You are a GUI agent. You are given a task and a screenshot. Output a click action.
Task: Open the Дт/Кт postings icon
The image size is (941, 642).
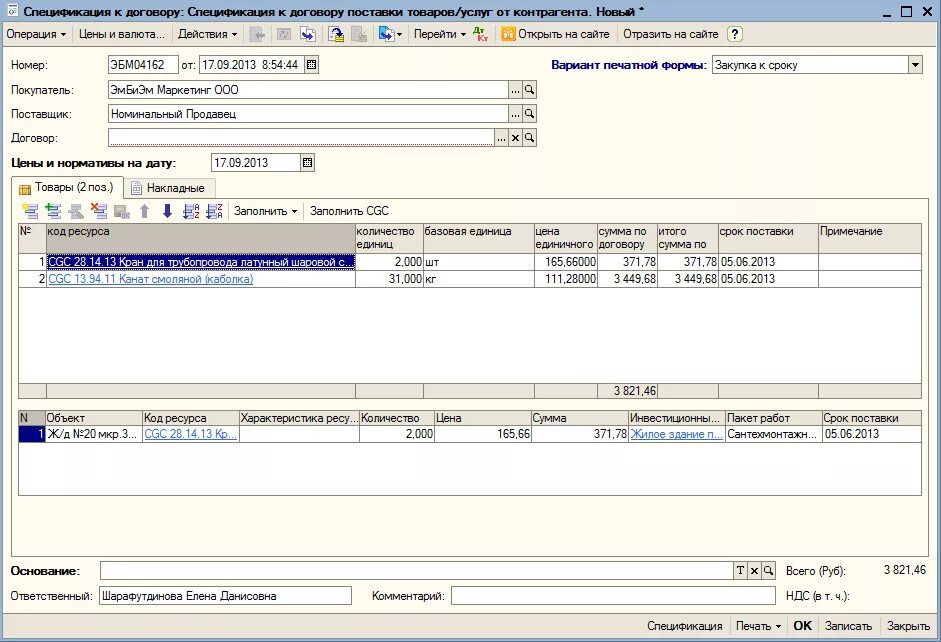point(481,35)
